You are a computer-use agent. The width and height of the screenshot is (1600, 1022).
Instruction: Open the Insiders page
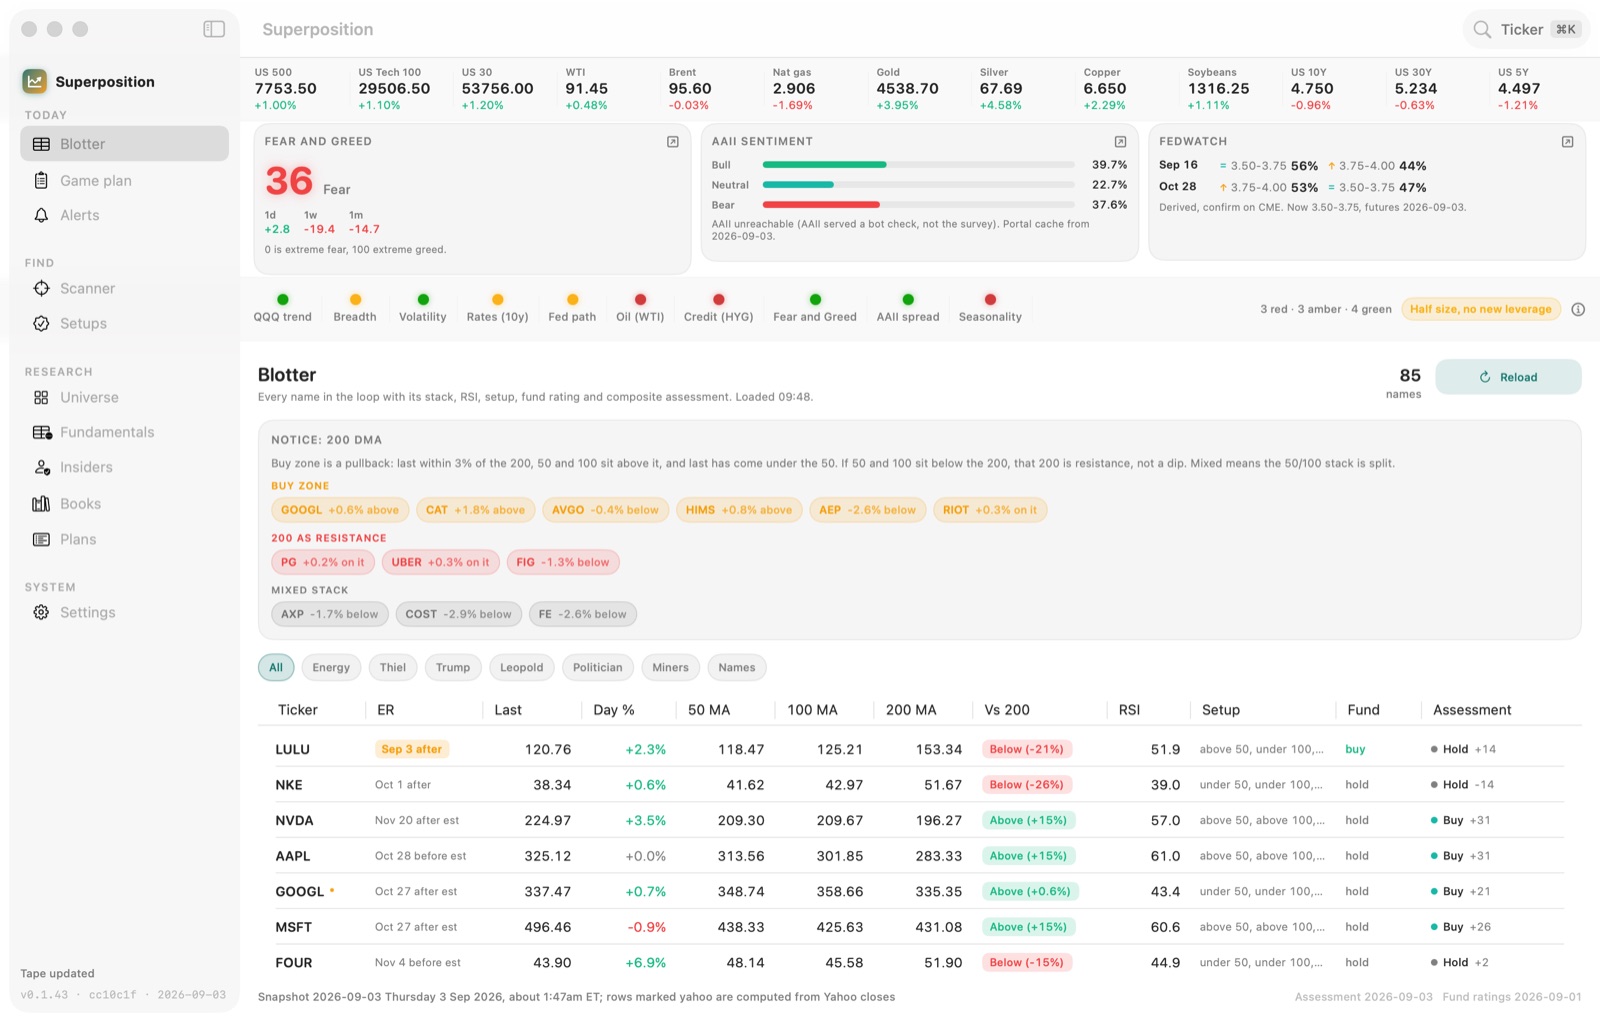pos(124,467)
